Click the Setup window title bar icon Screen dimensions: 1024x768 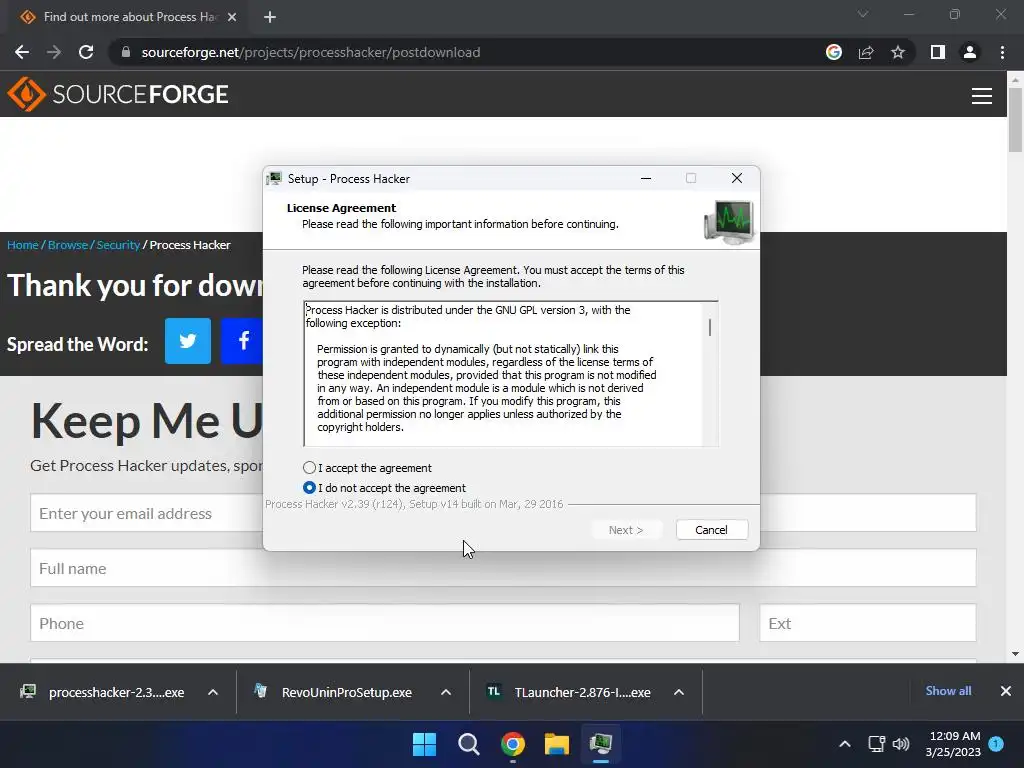pyautogui.click(x=275, y=178)
